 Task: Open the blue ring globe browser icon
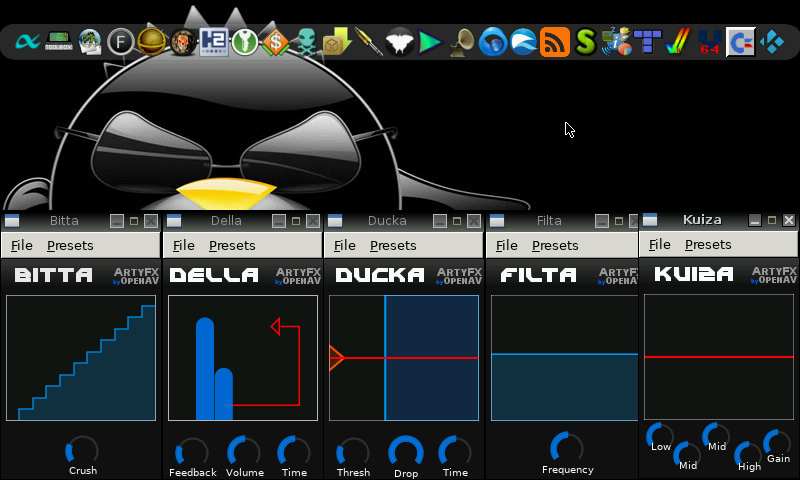(x=492, y=42)
